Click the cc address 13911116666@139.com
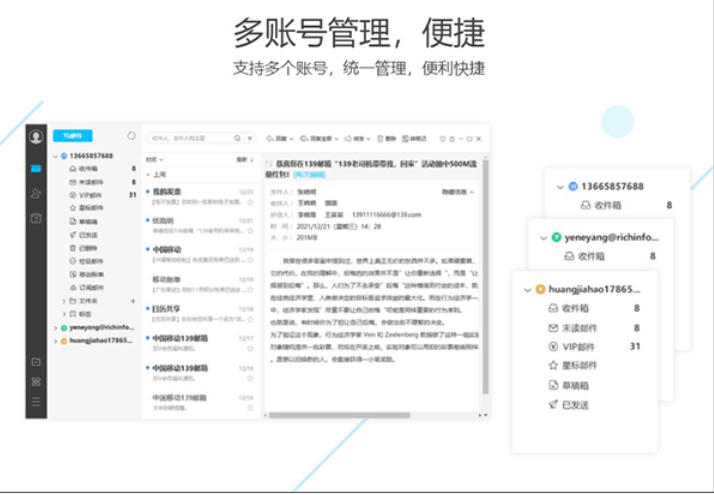 [387, 214]
